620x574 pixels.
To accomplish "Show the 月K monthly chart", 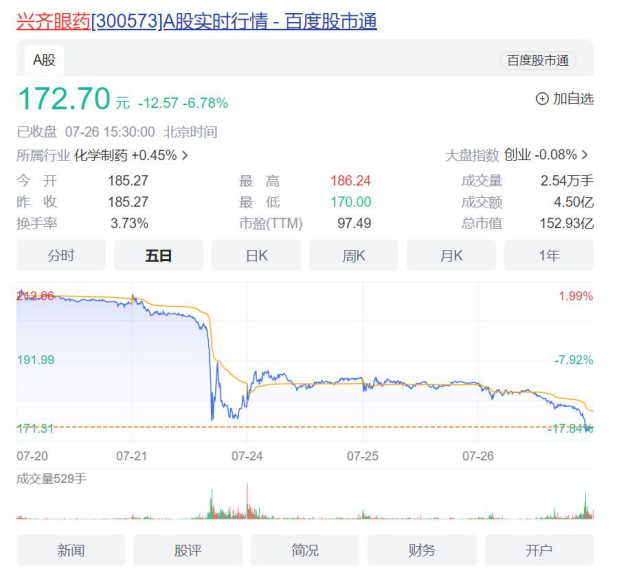I will tap(451, 256).
